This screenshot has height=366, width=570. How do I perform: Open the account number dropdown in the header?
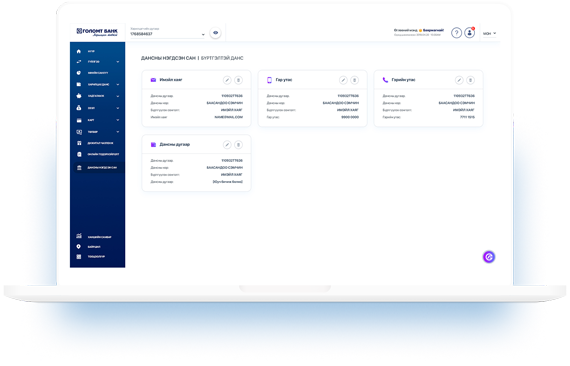click(x=167, y=33)
